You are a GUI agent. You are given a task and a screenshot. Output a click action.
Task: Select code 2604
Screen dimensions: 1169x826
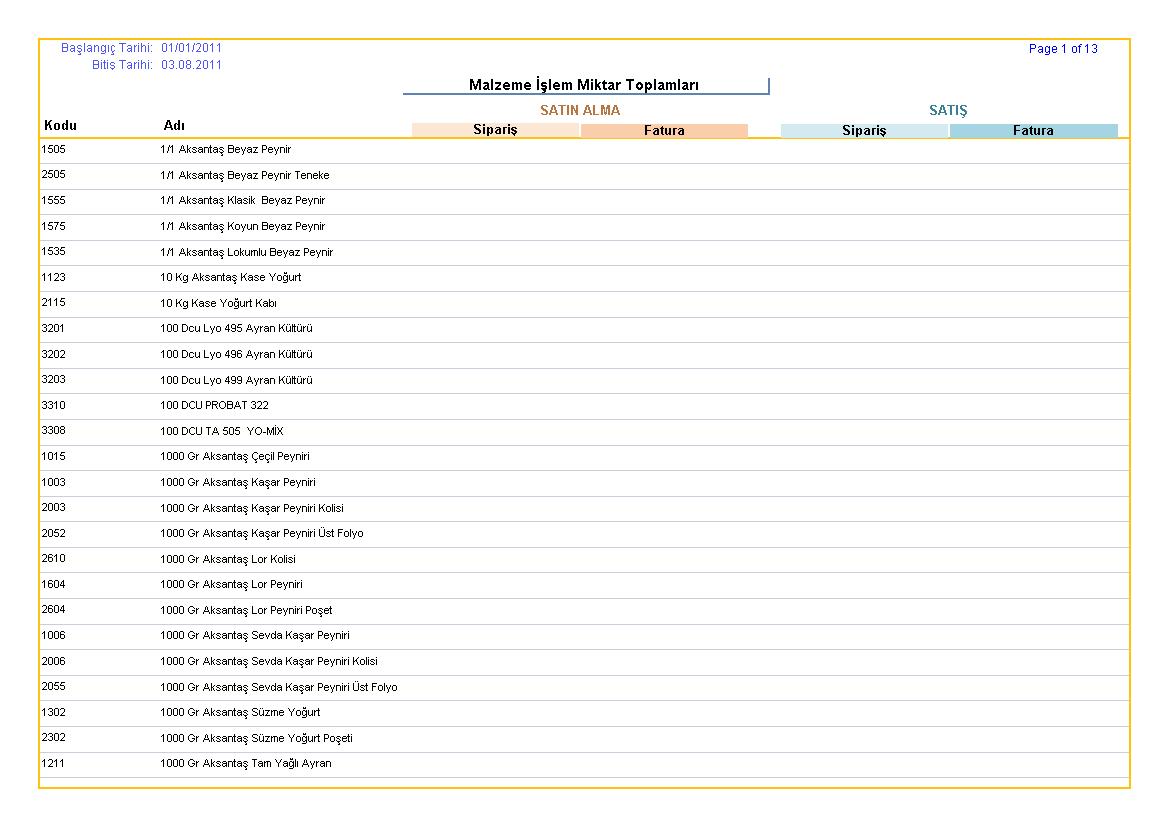tap(54, 609)
